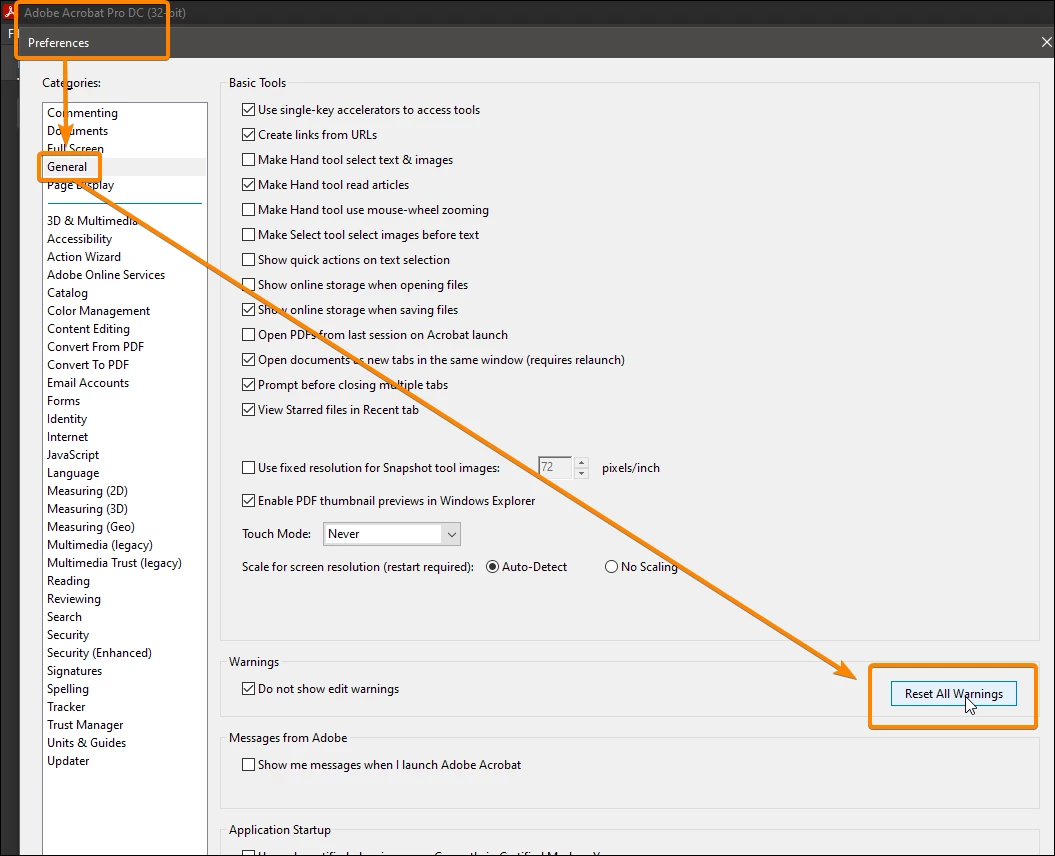Toggle Create links from URLs checkbox
The width and height of the screenshot is (1055, 856).
[x=248, y=135]
